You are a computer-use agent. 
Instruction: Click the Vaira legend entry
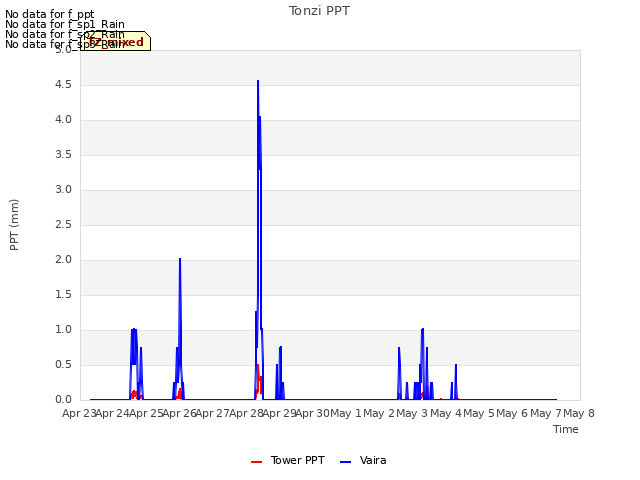363,460
